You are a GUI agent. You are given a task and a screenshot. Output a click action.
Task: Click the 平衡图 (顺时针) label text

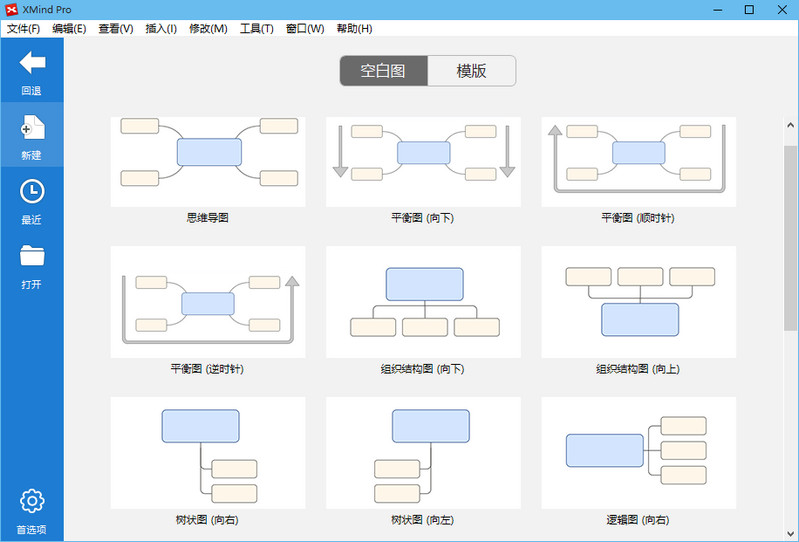pyautogui.click(x=638, y=218)
